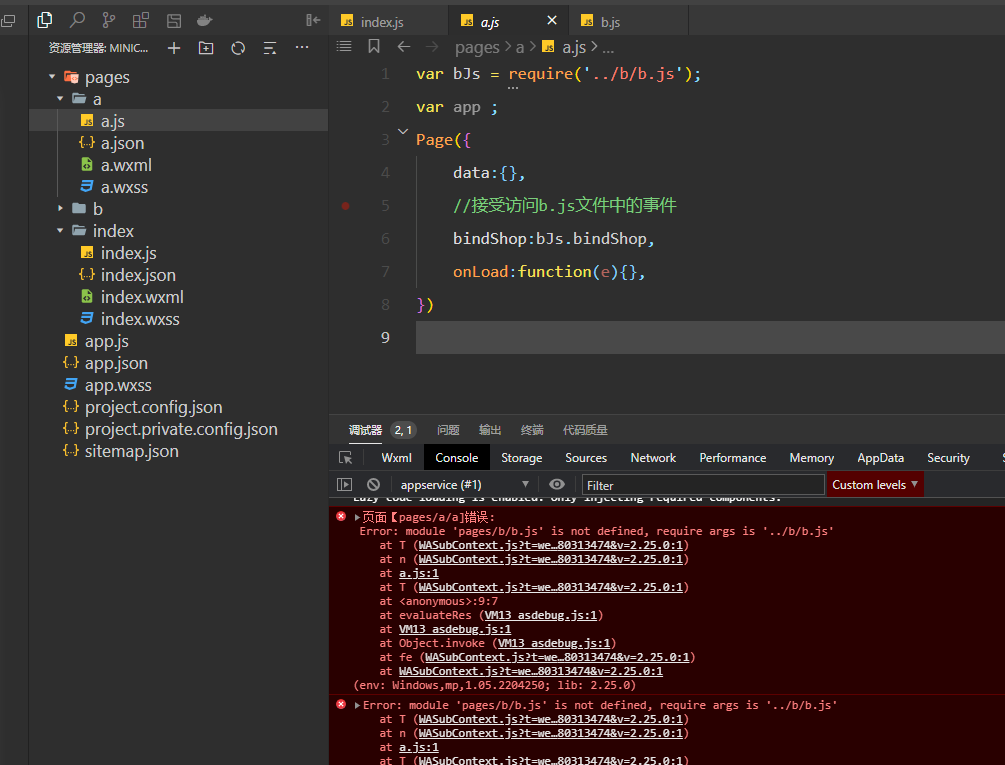
Task: Open the Security devtools tab
Action: [948, 458]
